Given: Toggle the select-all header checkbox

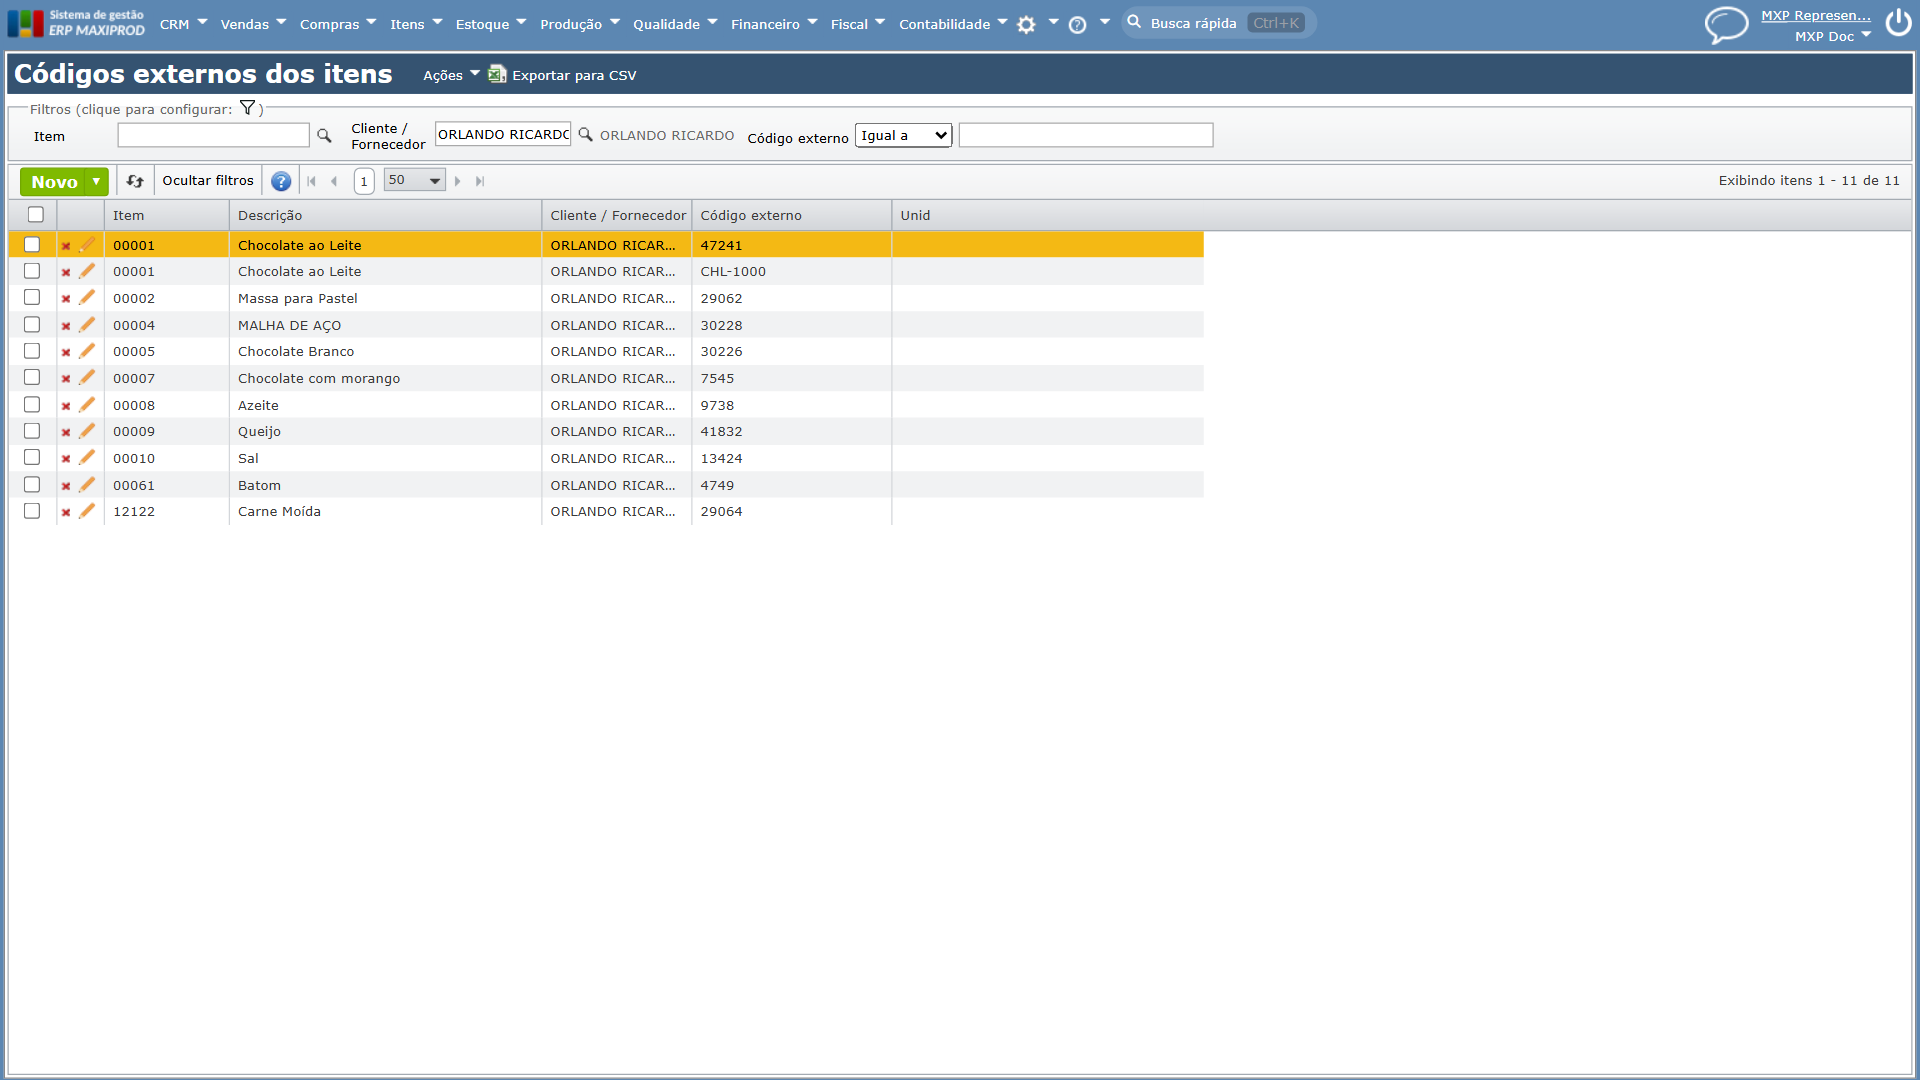Looking at the screenshot, I should coord(36,214).
